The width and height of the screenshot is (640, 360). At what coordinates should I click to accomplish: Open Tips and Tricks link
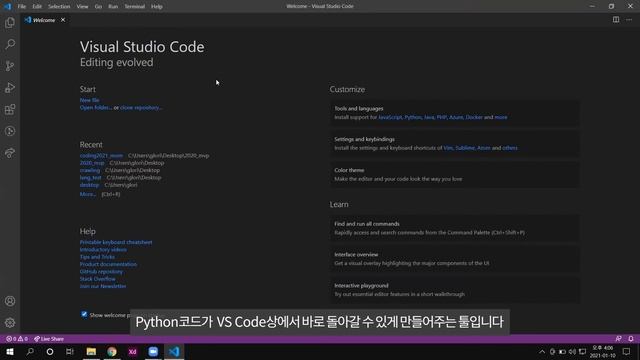pyautogui.click(x=97, y=257)
